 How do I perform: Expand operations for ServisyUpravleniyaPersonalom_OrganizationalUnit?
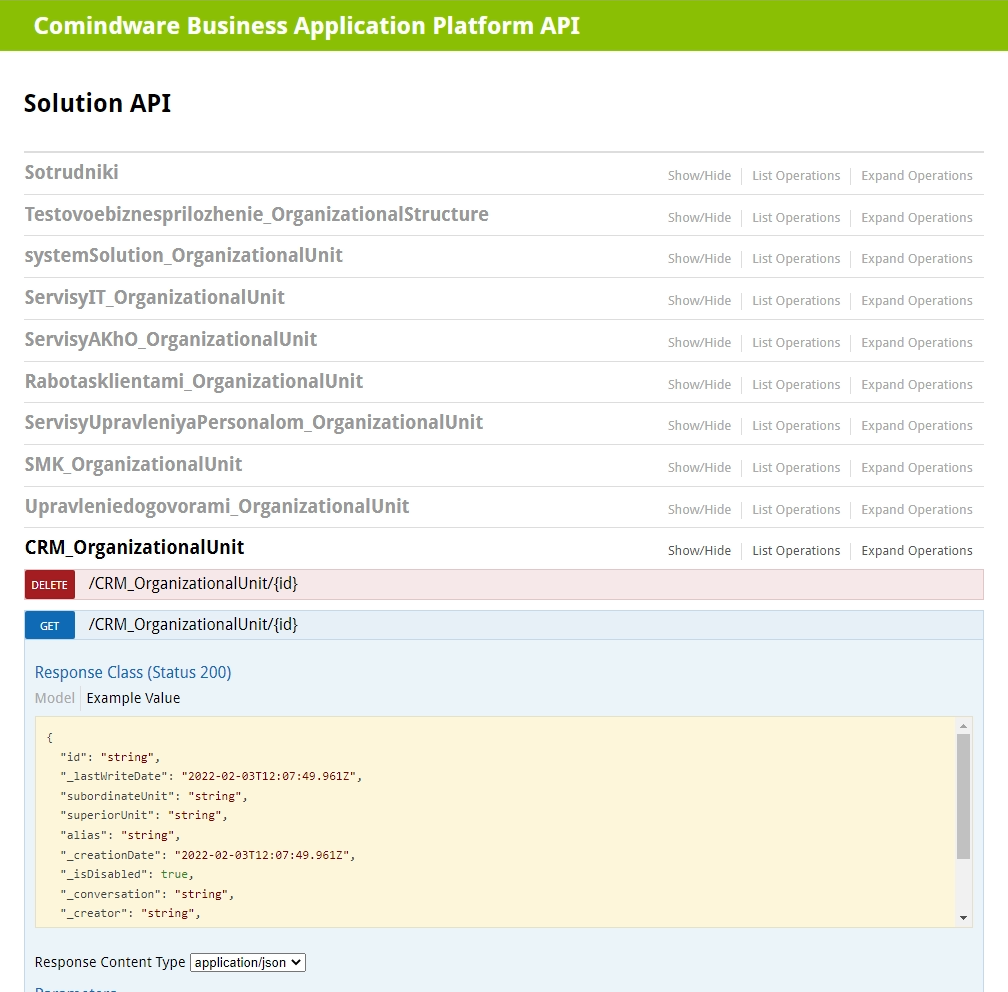(917, 426)
